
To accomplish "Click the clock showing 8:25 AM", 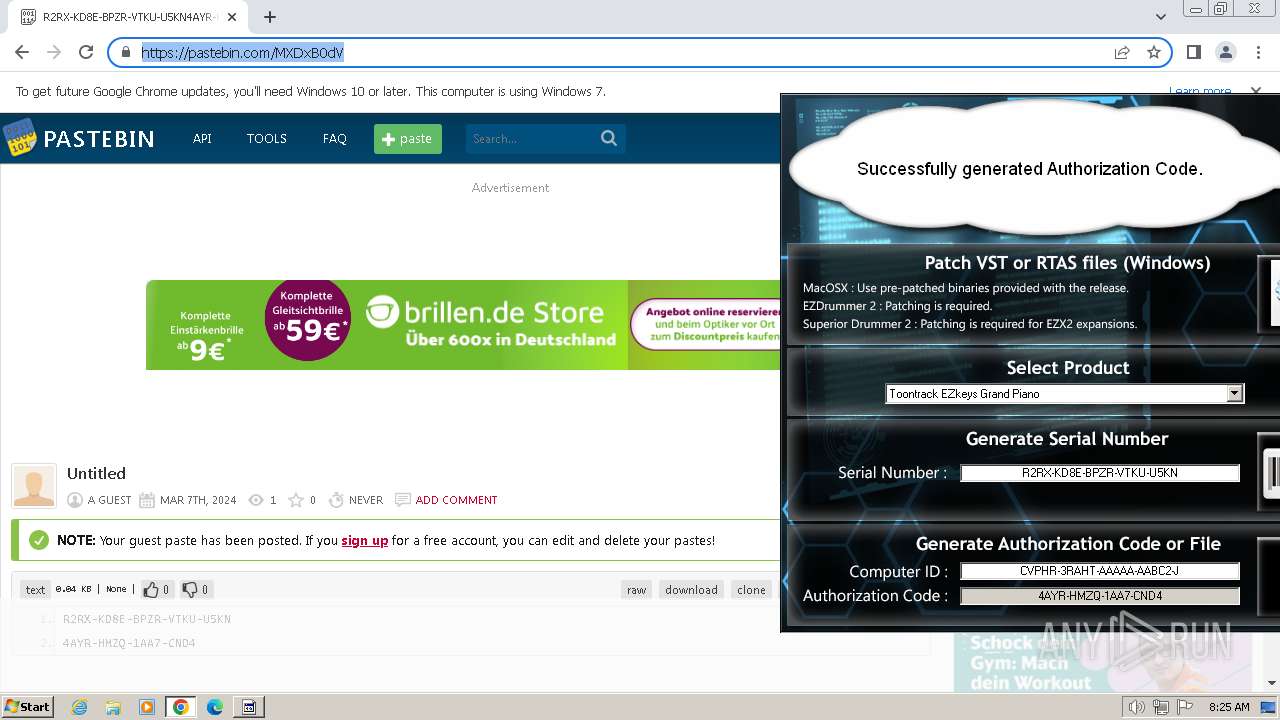I will tap(1229, 707).
